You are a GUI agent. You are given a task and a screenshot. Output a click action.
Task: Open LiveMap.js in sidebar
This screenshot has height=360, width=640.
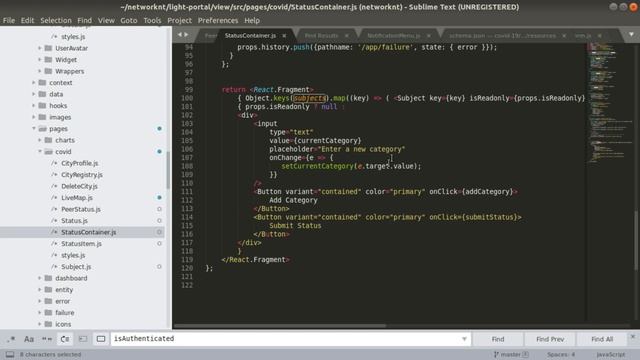[77, 198]
